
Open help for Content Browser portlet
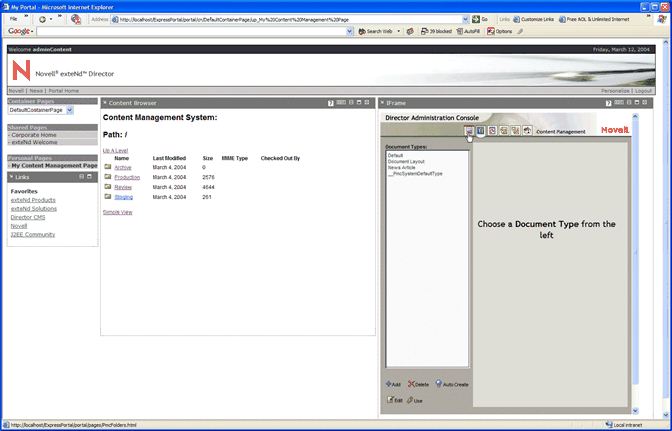[x=330, y=103]
